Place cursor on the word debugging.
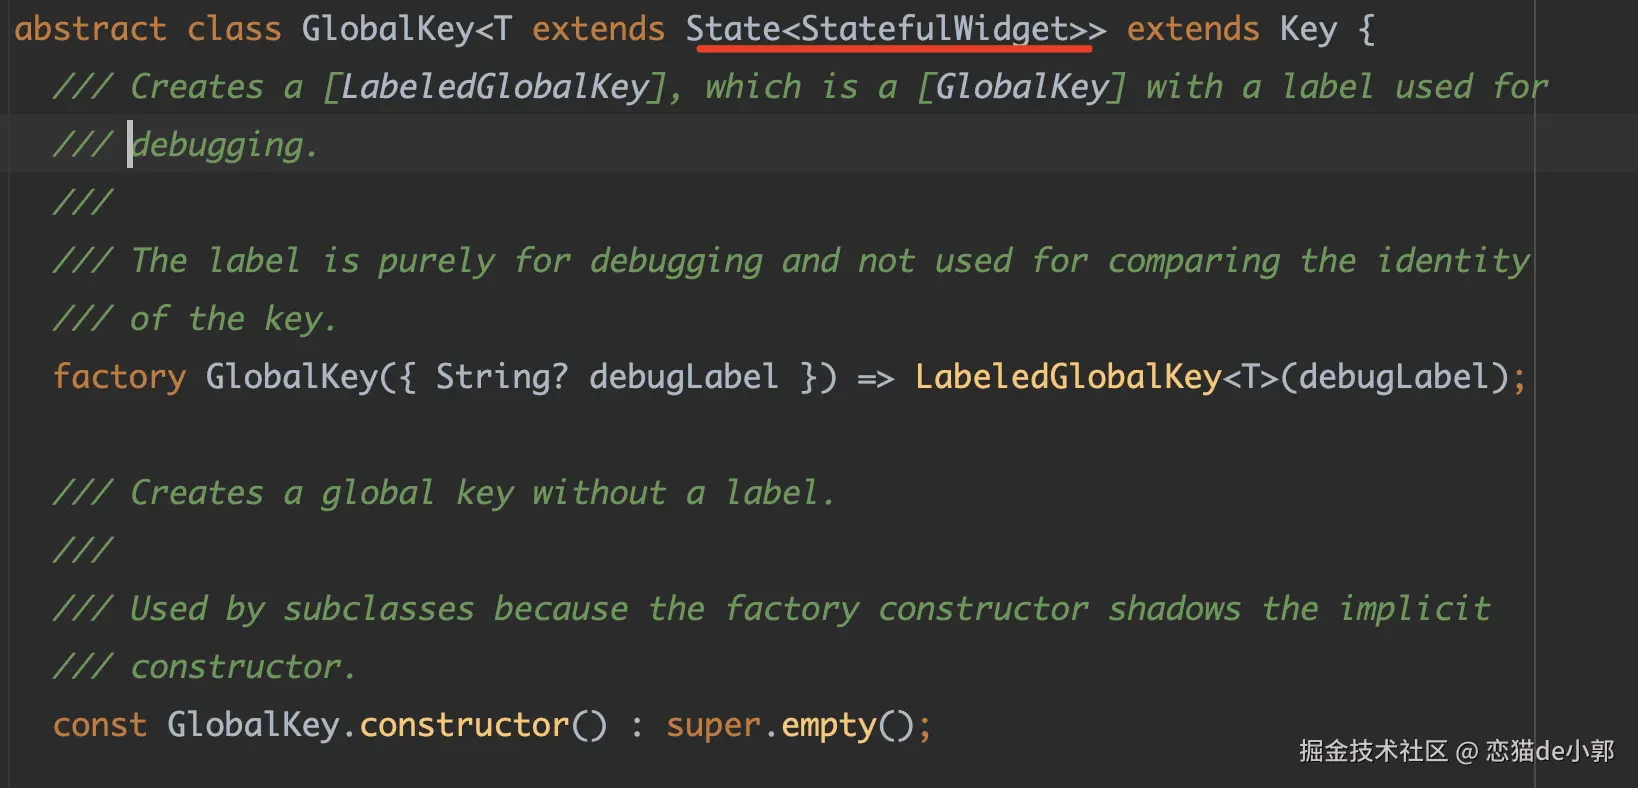The height and width of the screenshot is (788, 1638). click(218, 145)
